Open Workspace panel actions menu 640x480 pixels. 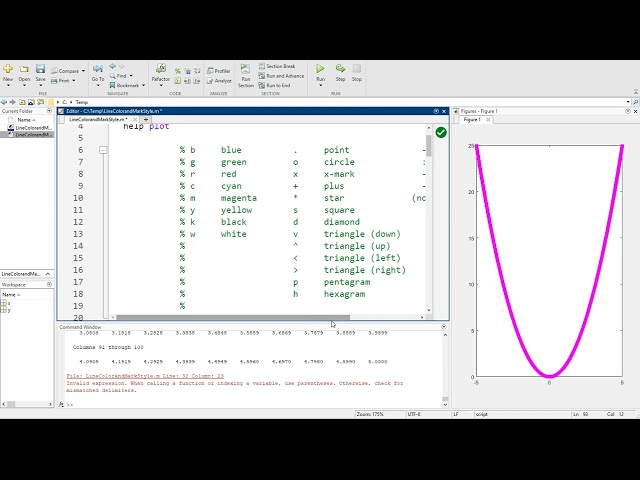pos(49,284)
